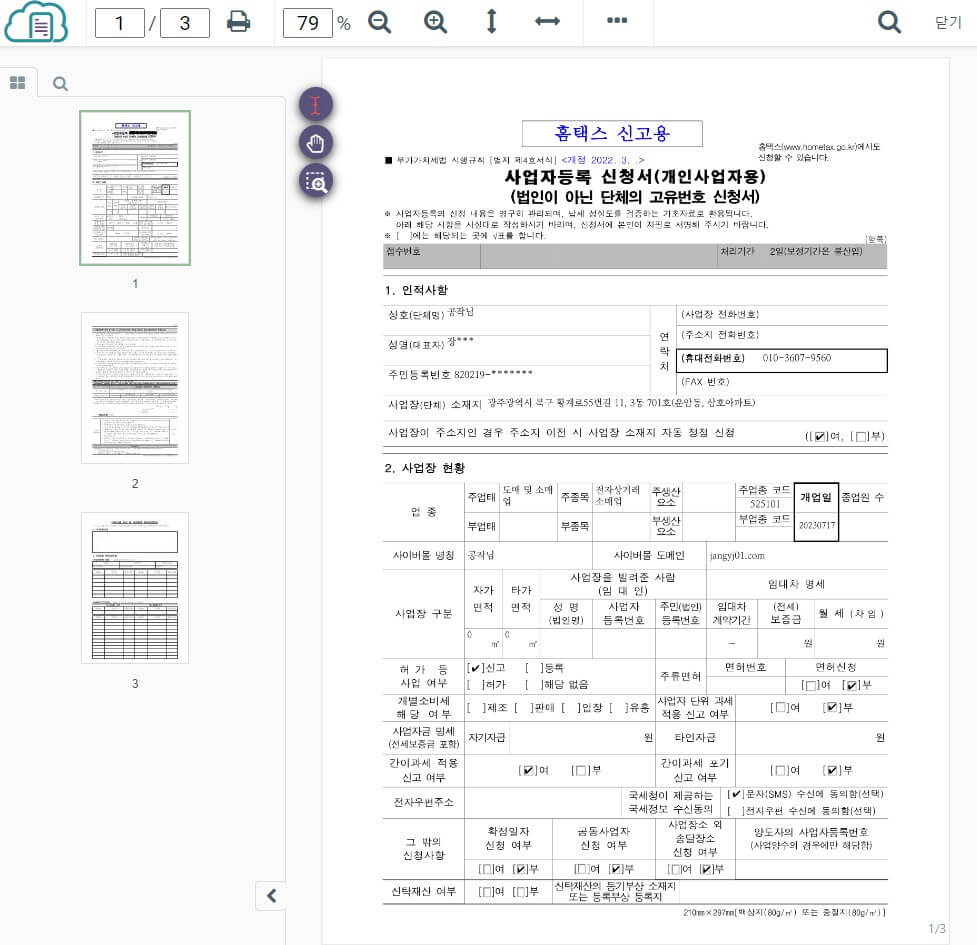Open page 3 via its thumbnail
The image size is (977, 945).
click(134, 588)
